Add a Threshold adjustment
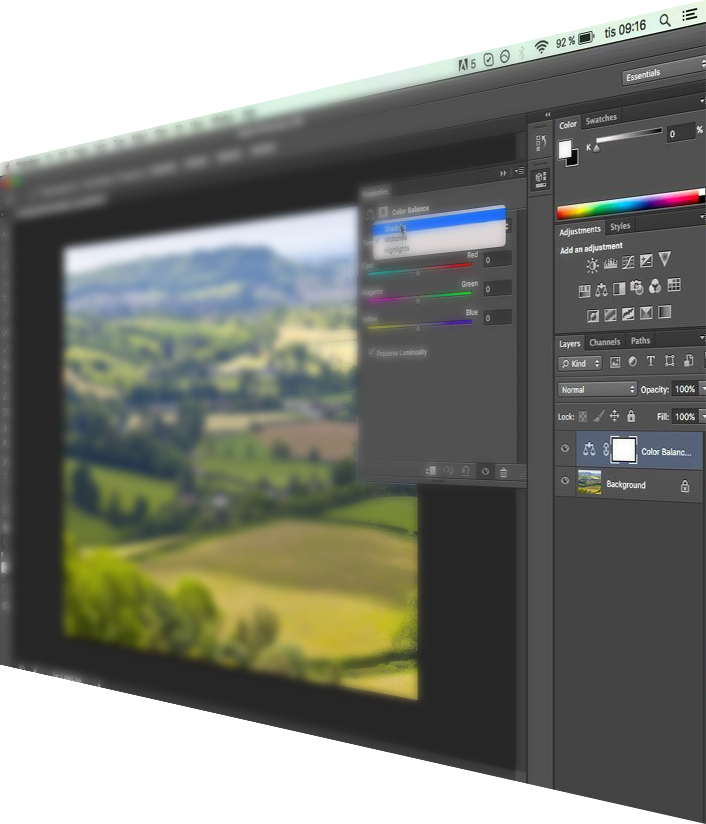706x824 pixels. [x=628, y=314]
